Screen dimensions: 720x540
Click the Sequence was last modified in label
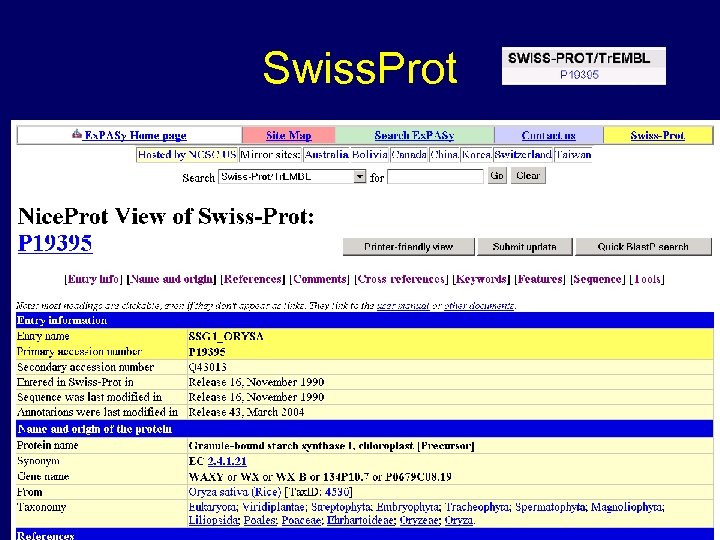coord(89,397)
